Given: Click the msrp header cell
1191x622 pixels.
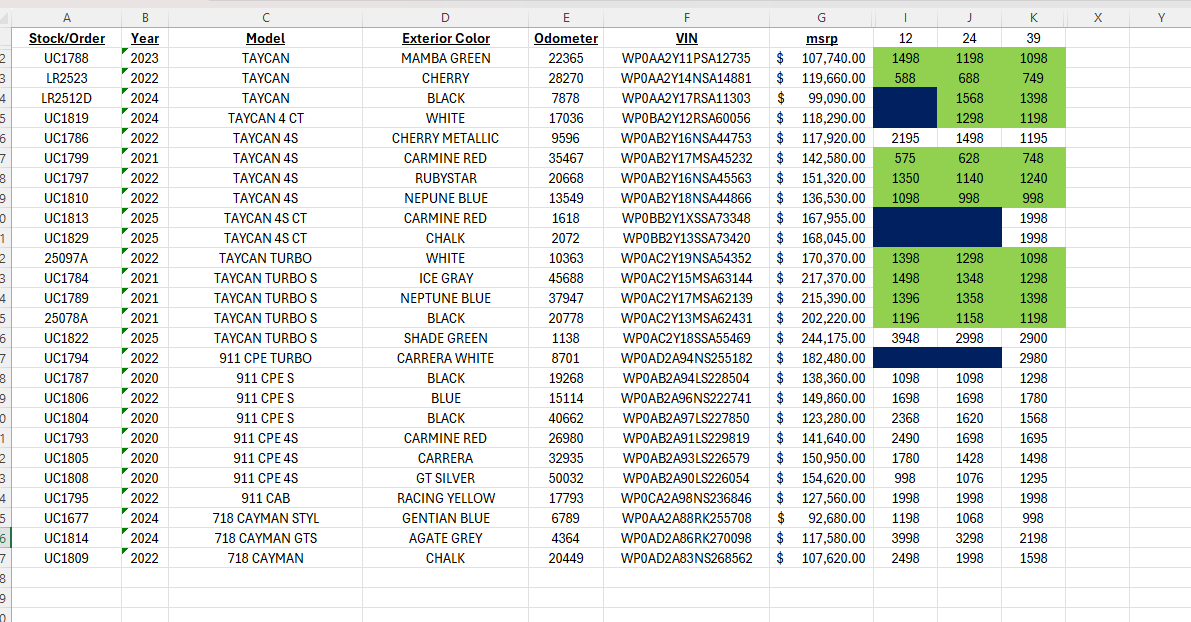Looking at the screenshot, I should tap(821, 38).
